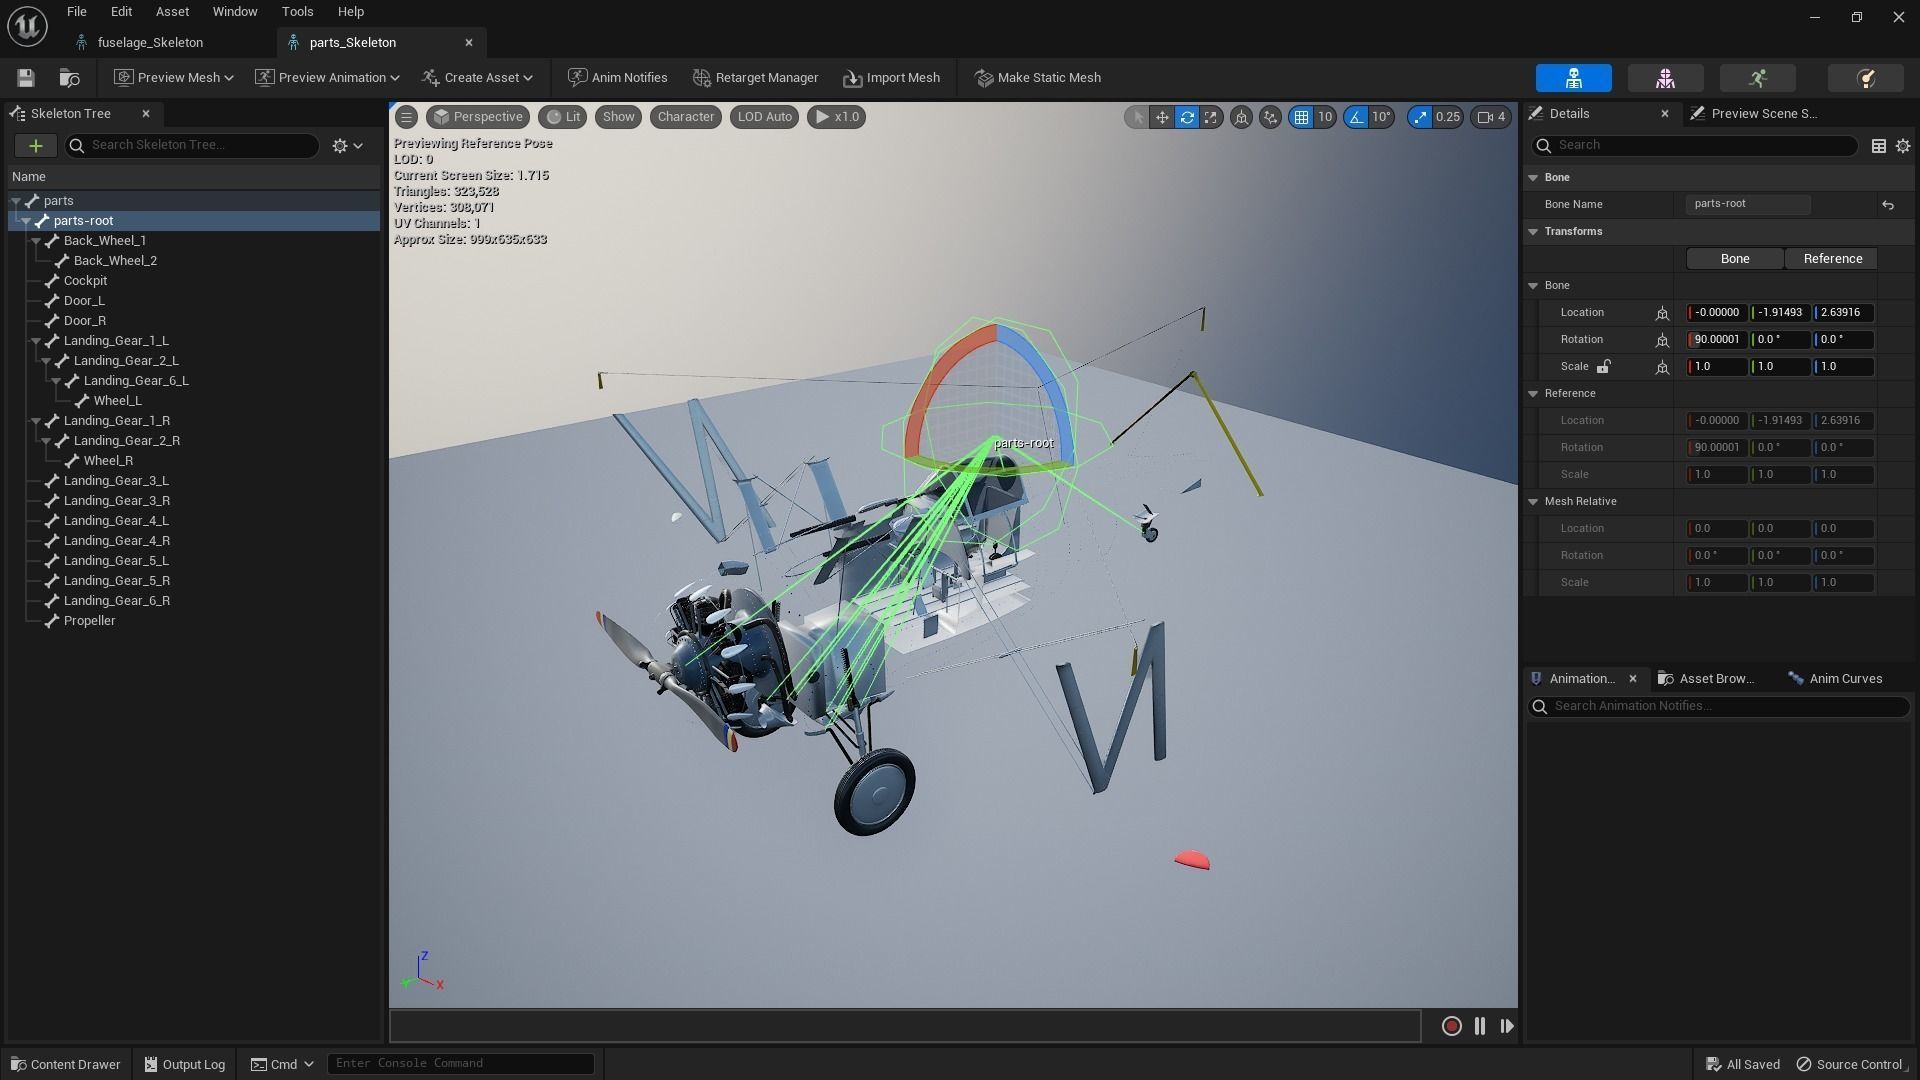Screen dimensions: 1920x1080
Task: Toggle rotation angle snapping
Action: (1356, 117)
